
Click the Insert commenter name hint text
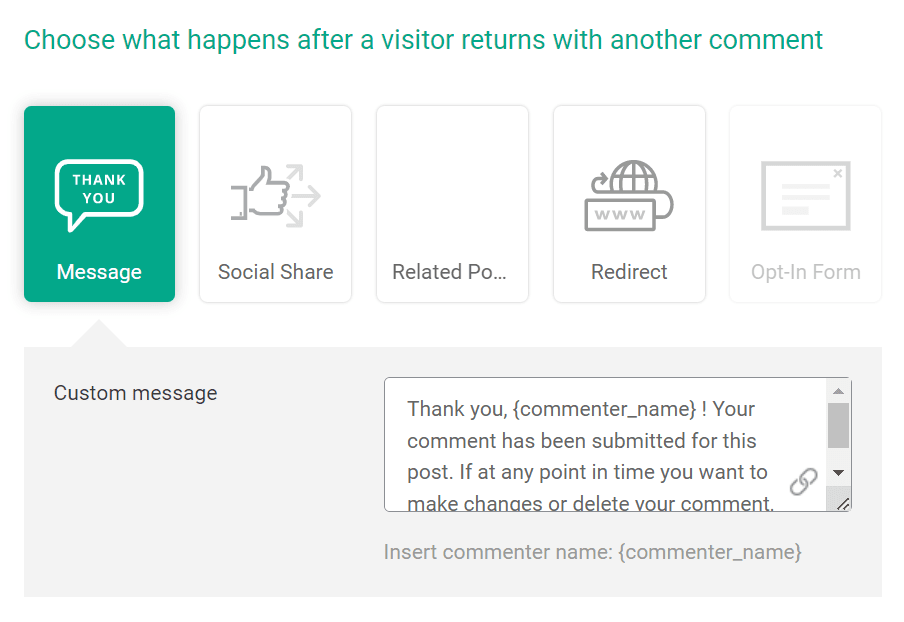click(x=592, y=552)
